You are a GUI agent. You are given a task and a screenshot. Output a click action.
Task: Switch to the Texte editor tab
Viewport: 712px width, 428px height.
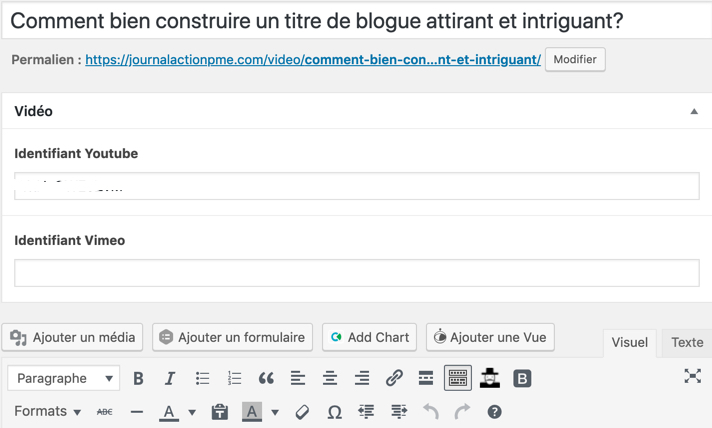[687, 343]
